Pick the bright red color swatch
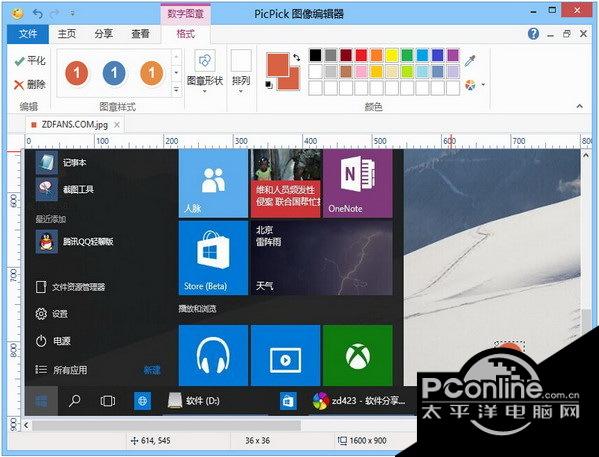599x457 pixels. (361, 55)
